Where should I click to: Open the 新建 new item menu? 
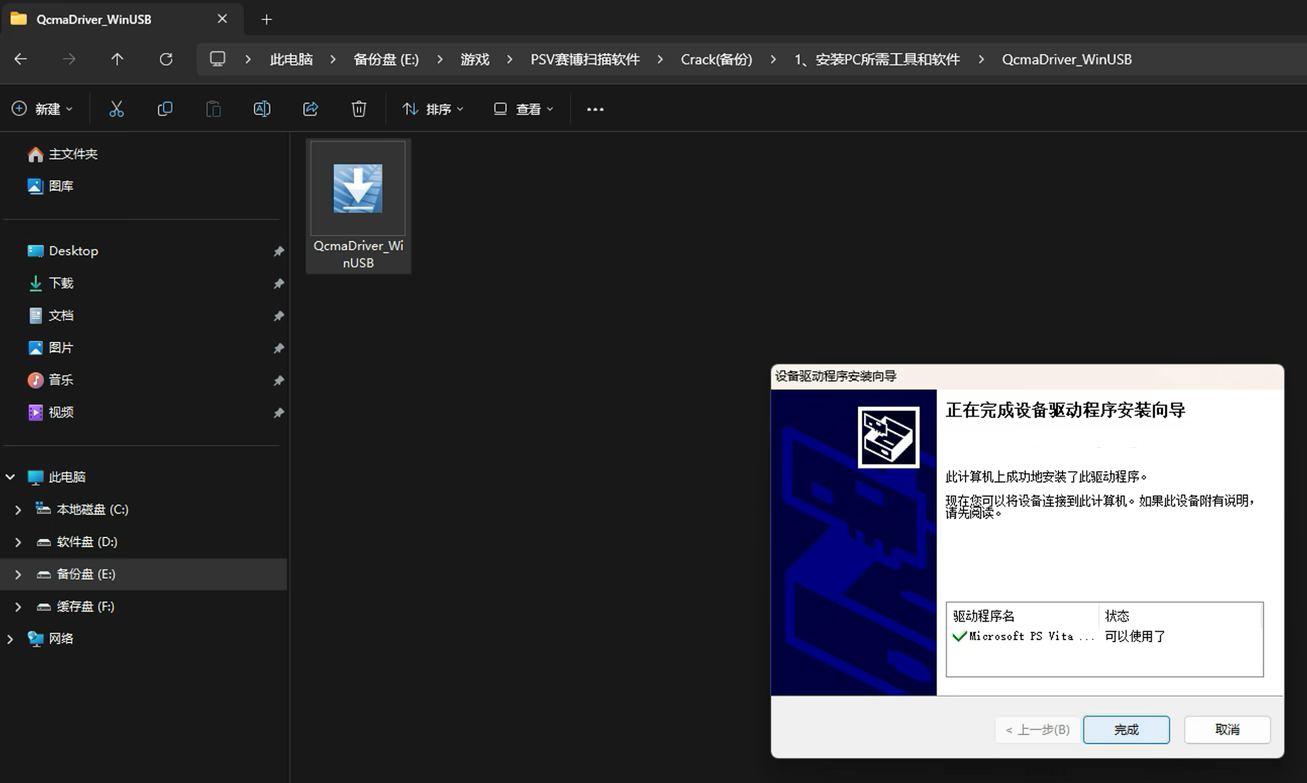click(x=42, y=109)
